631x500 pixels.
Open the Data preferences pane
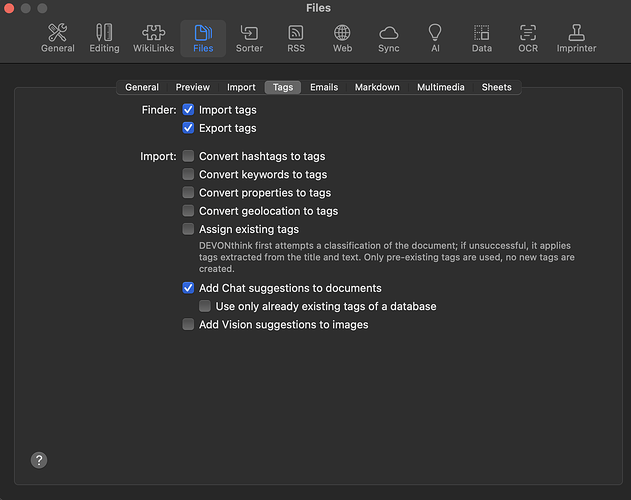(481, 38)
